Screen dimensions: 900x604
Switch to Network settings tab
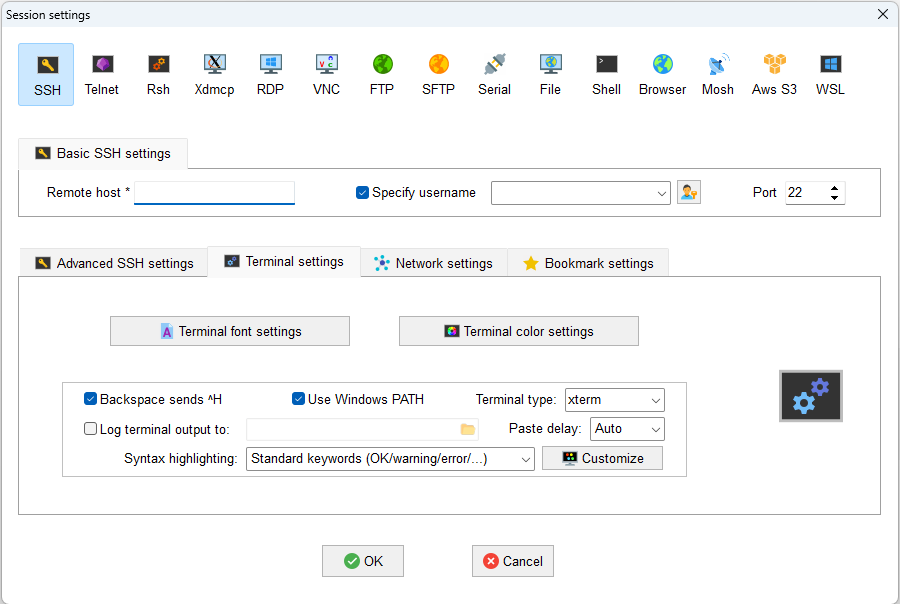pyautogui.click(x=434, y=263)
